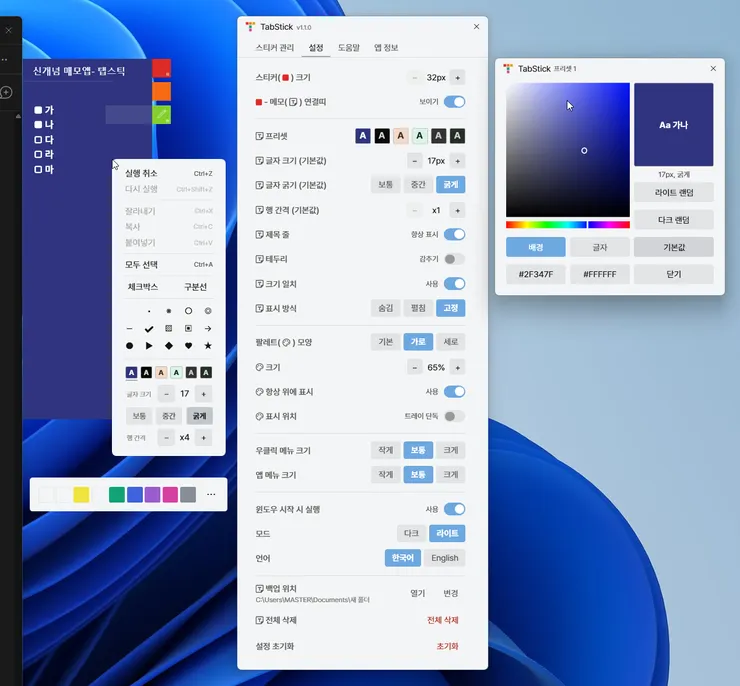Apply the mint A preset in the right-click menu
This screenshot has height=686, width=740.
click(176, 373)
